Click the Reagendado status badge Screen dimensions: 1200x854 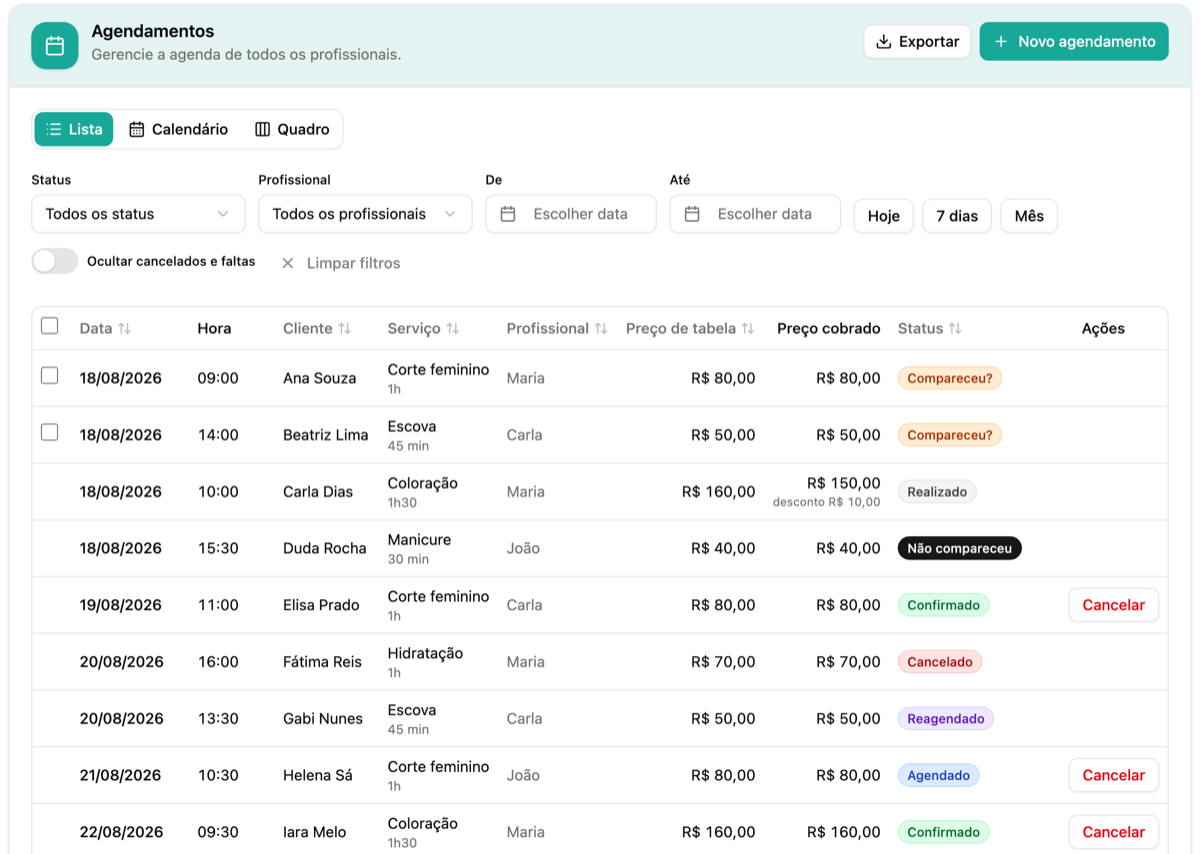coord(945,718)
